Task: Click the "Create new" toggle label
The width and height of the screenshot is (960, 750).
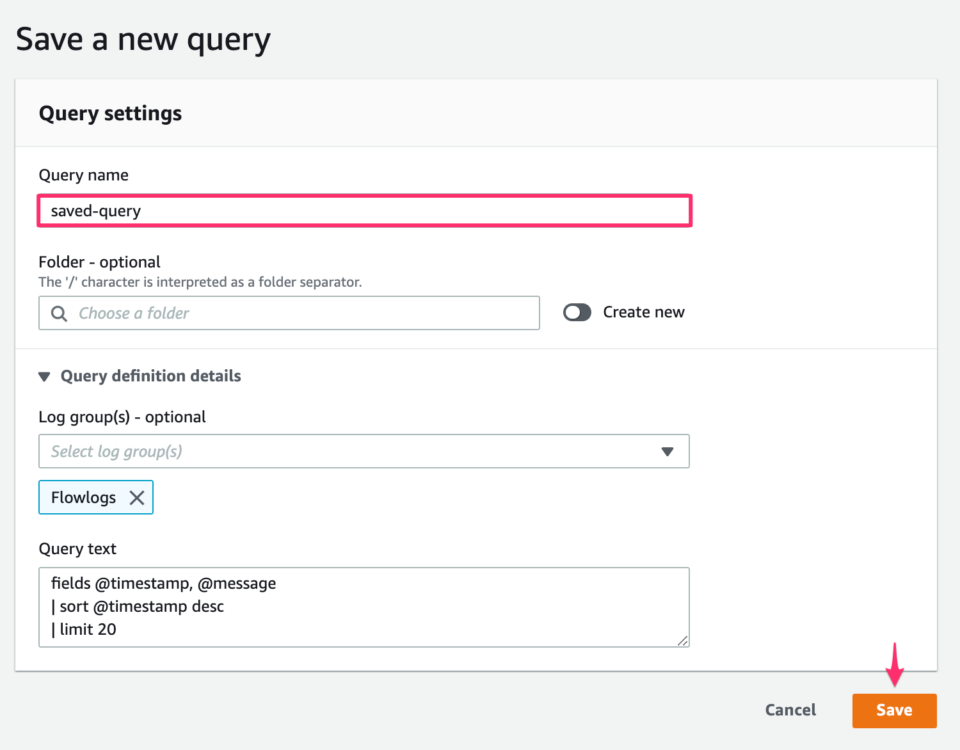Action: (x=643, y=312)
